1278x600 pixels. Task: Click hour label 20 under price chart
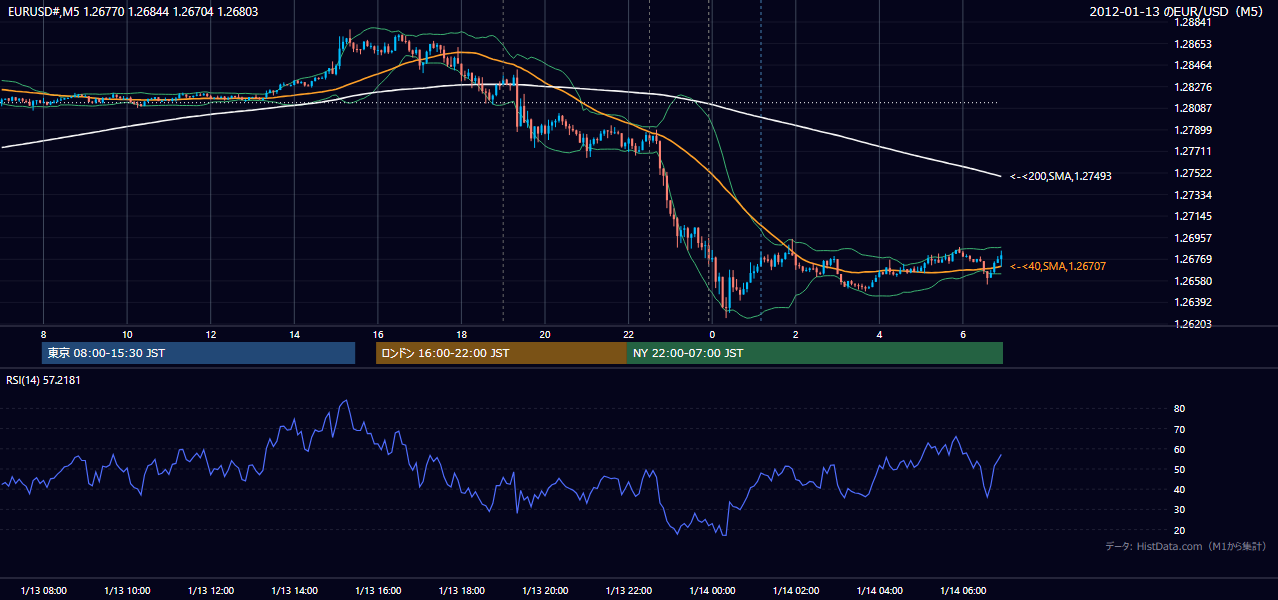coord(545,334)
